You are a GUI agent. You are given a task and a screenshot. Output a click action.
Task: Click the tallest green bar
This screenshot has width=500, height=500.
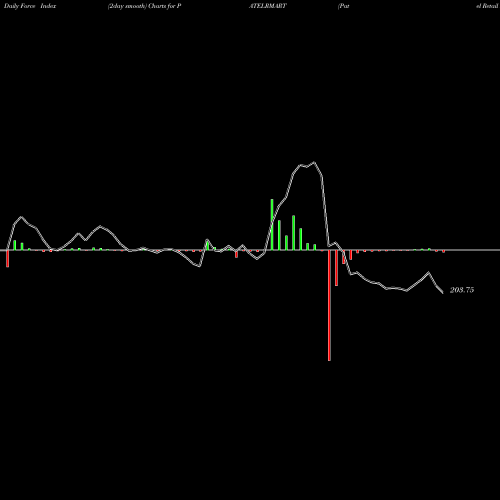pos(272,224)
